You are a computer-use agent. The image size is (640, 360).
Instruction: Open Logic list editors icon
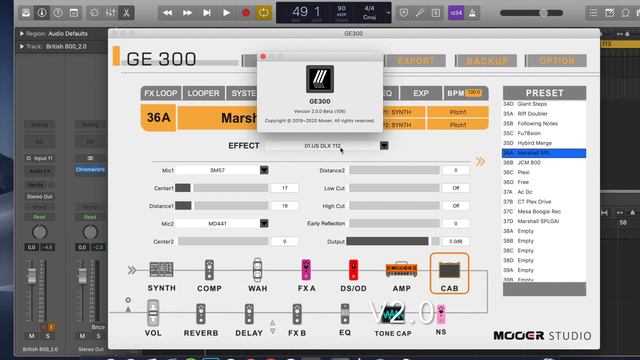click(593, 13)
